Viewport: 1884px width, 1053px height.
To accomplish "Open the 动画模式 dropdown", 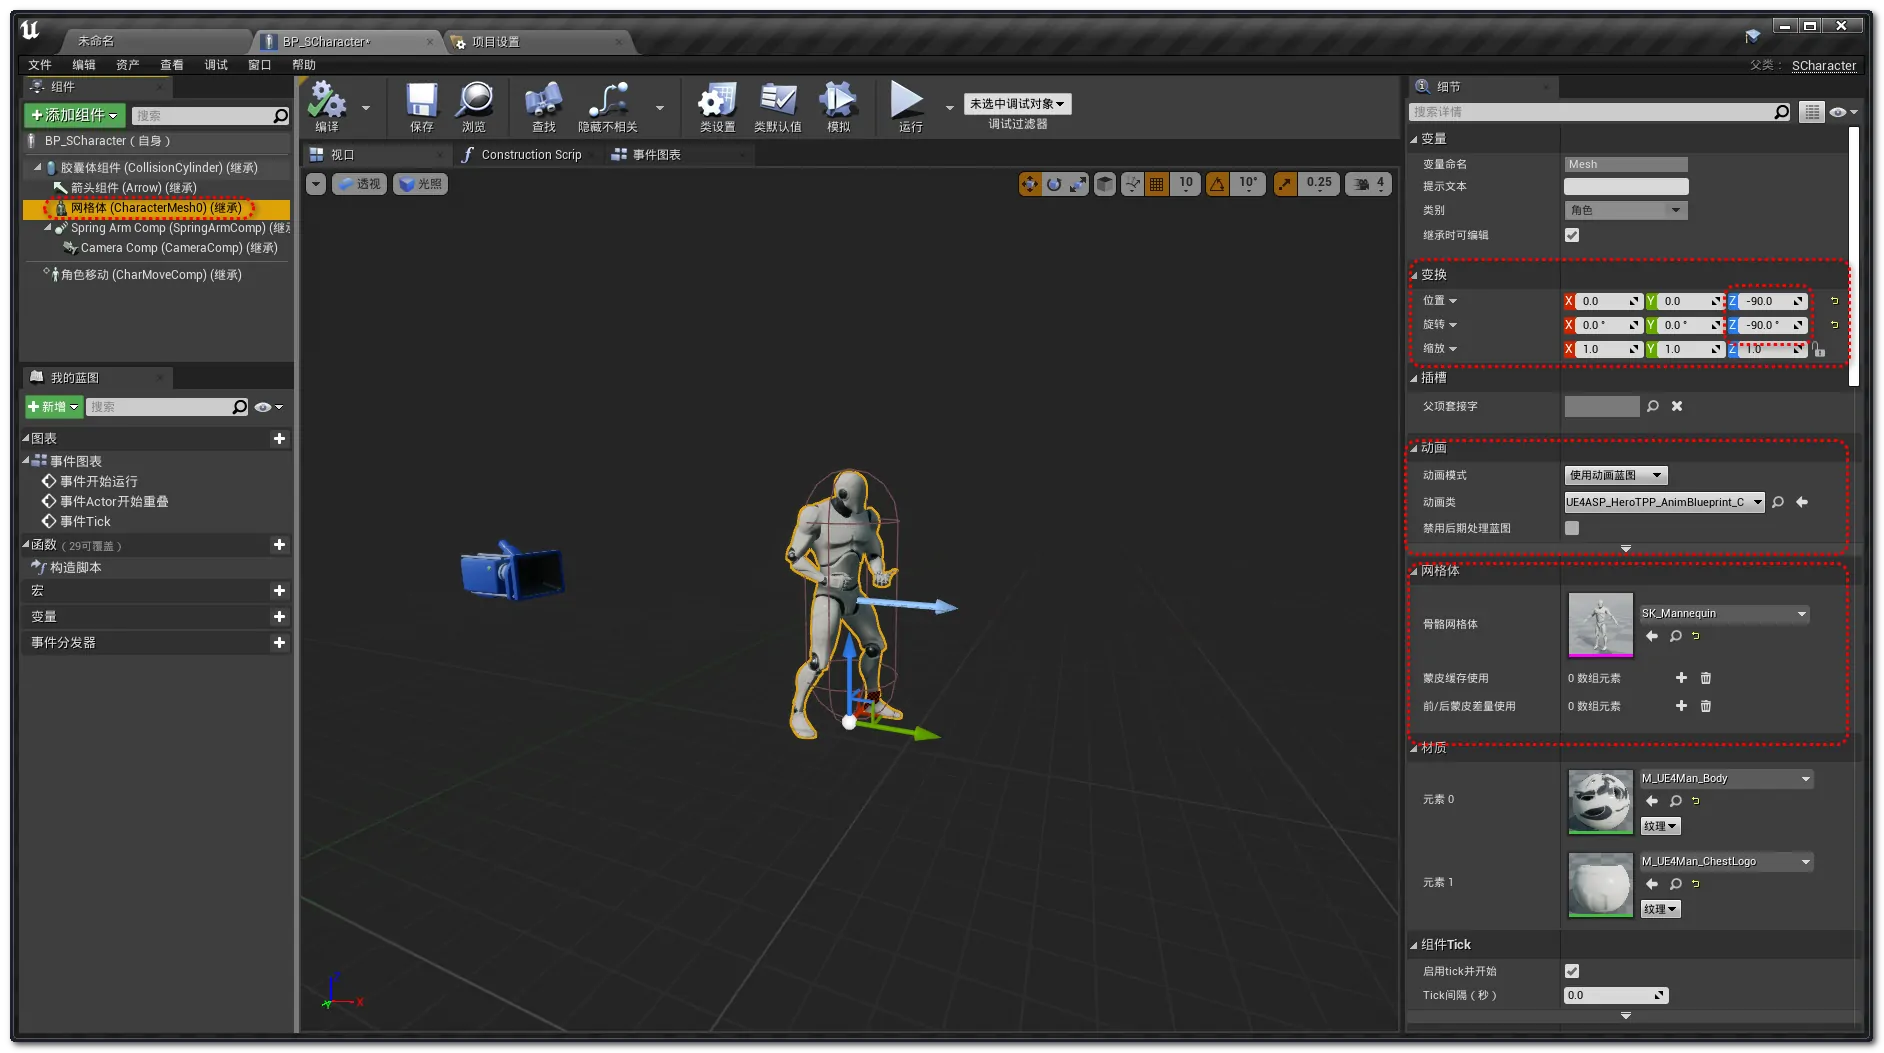I will 1616,475.
